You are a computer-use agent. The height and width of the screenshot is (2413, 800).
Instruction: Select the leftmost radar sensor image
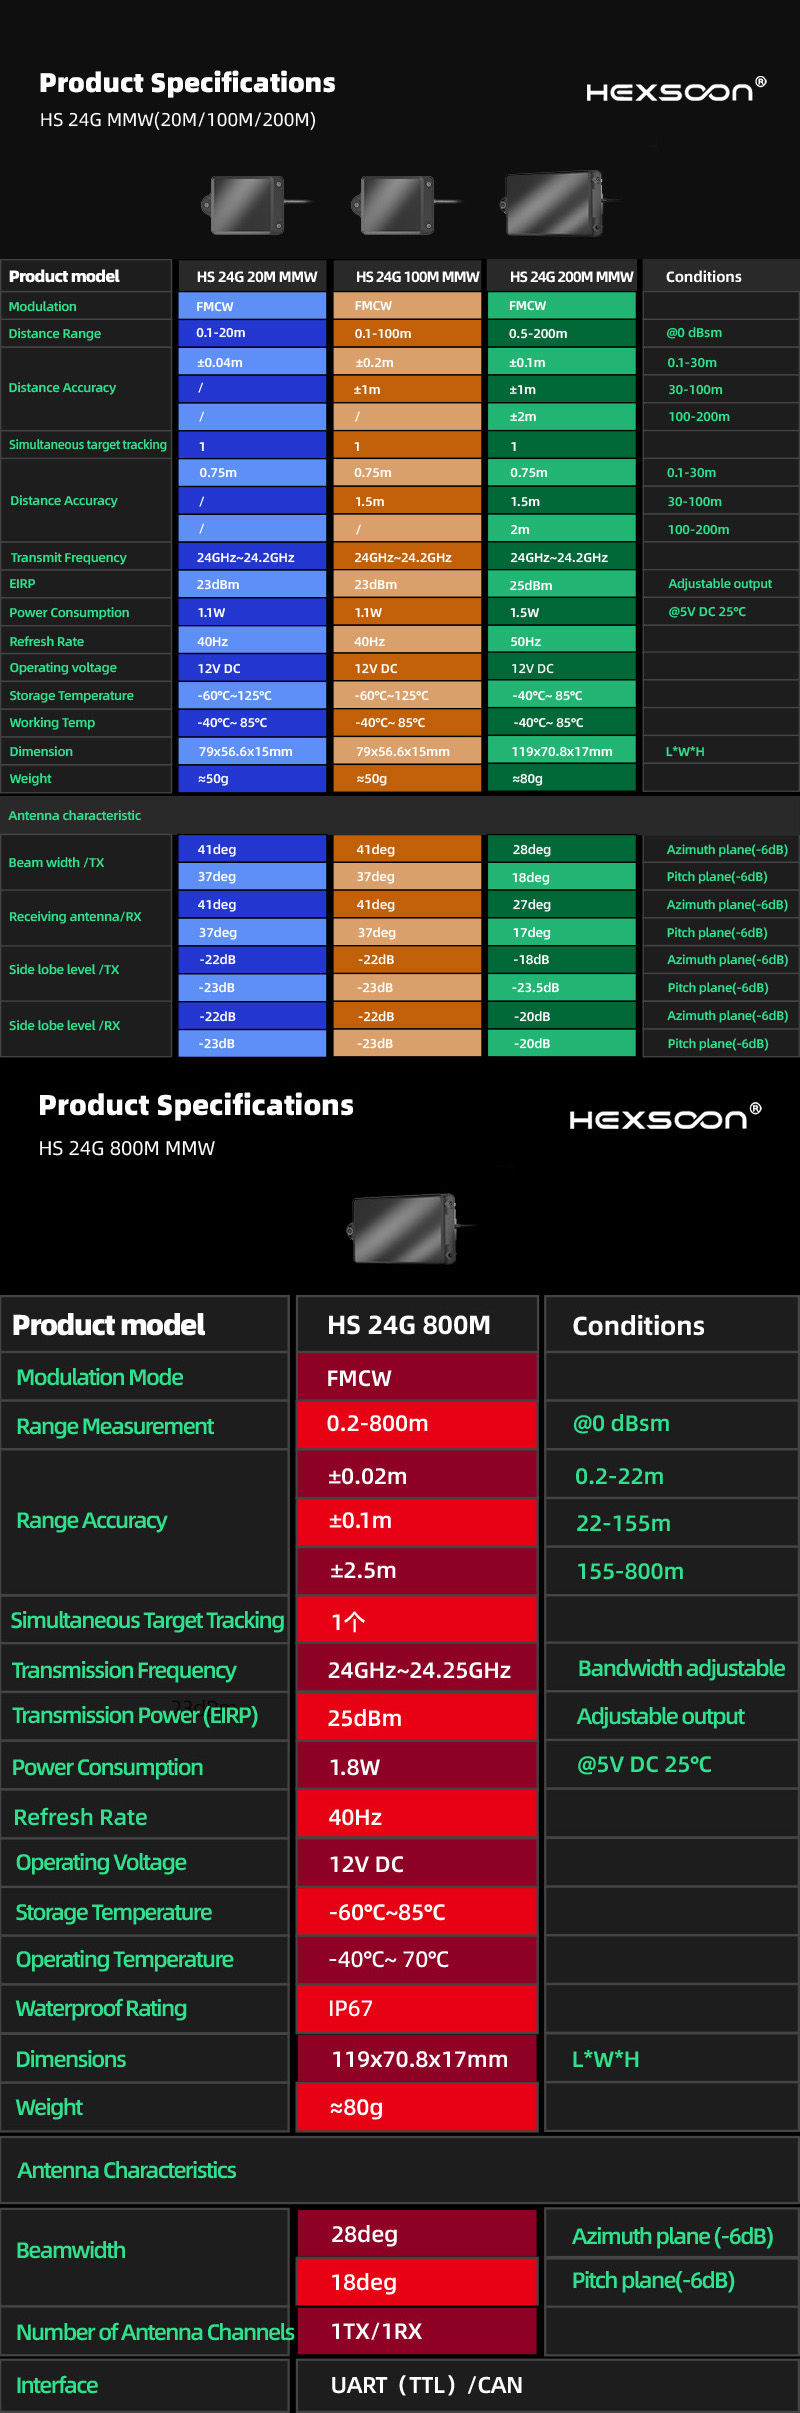coord(248,205)
